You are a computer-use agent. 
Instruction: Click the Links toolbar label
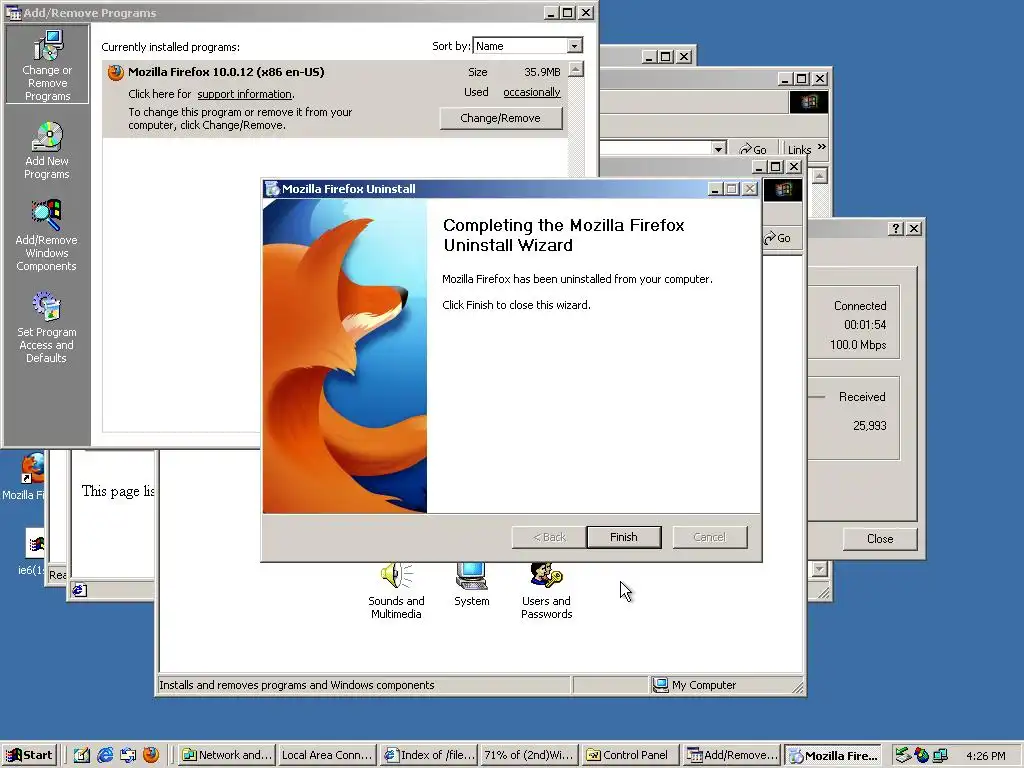click(x=799, y=150)
